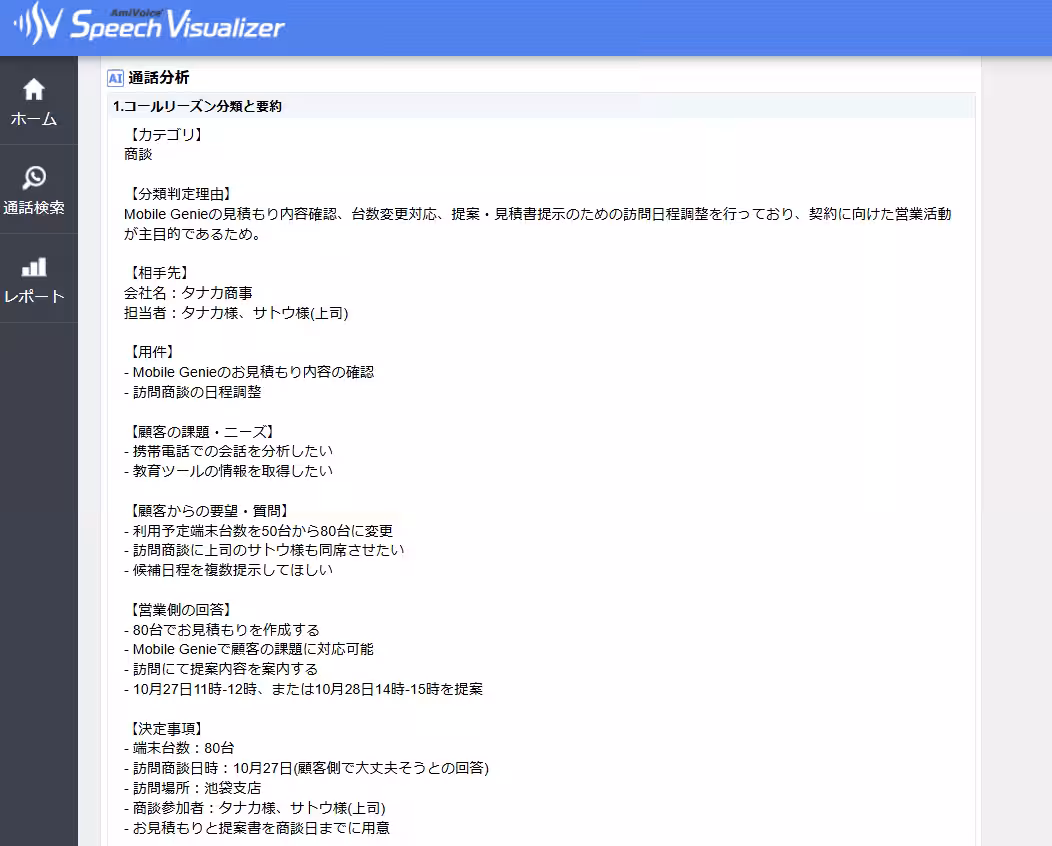Select the 通話検索 sidebar label
The height and width of the screenshot is (846, 1052).
[34, 208]
